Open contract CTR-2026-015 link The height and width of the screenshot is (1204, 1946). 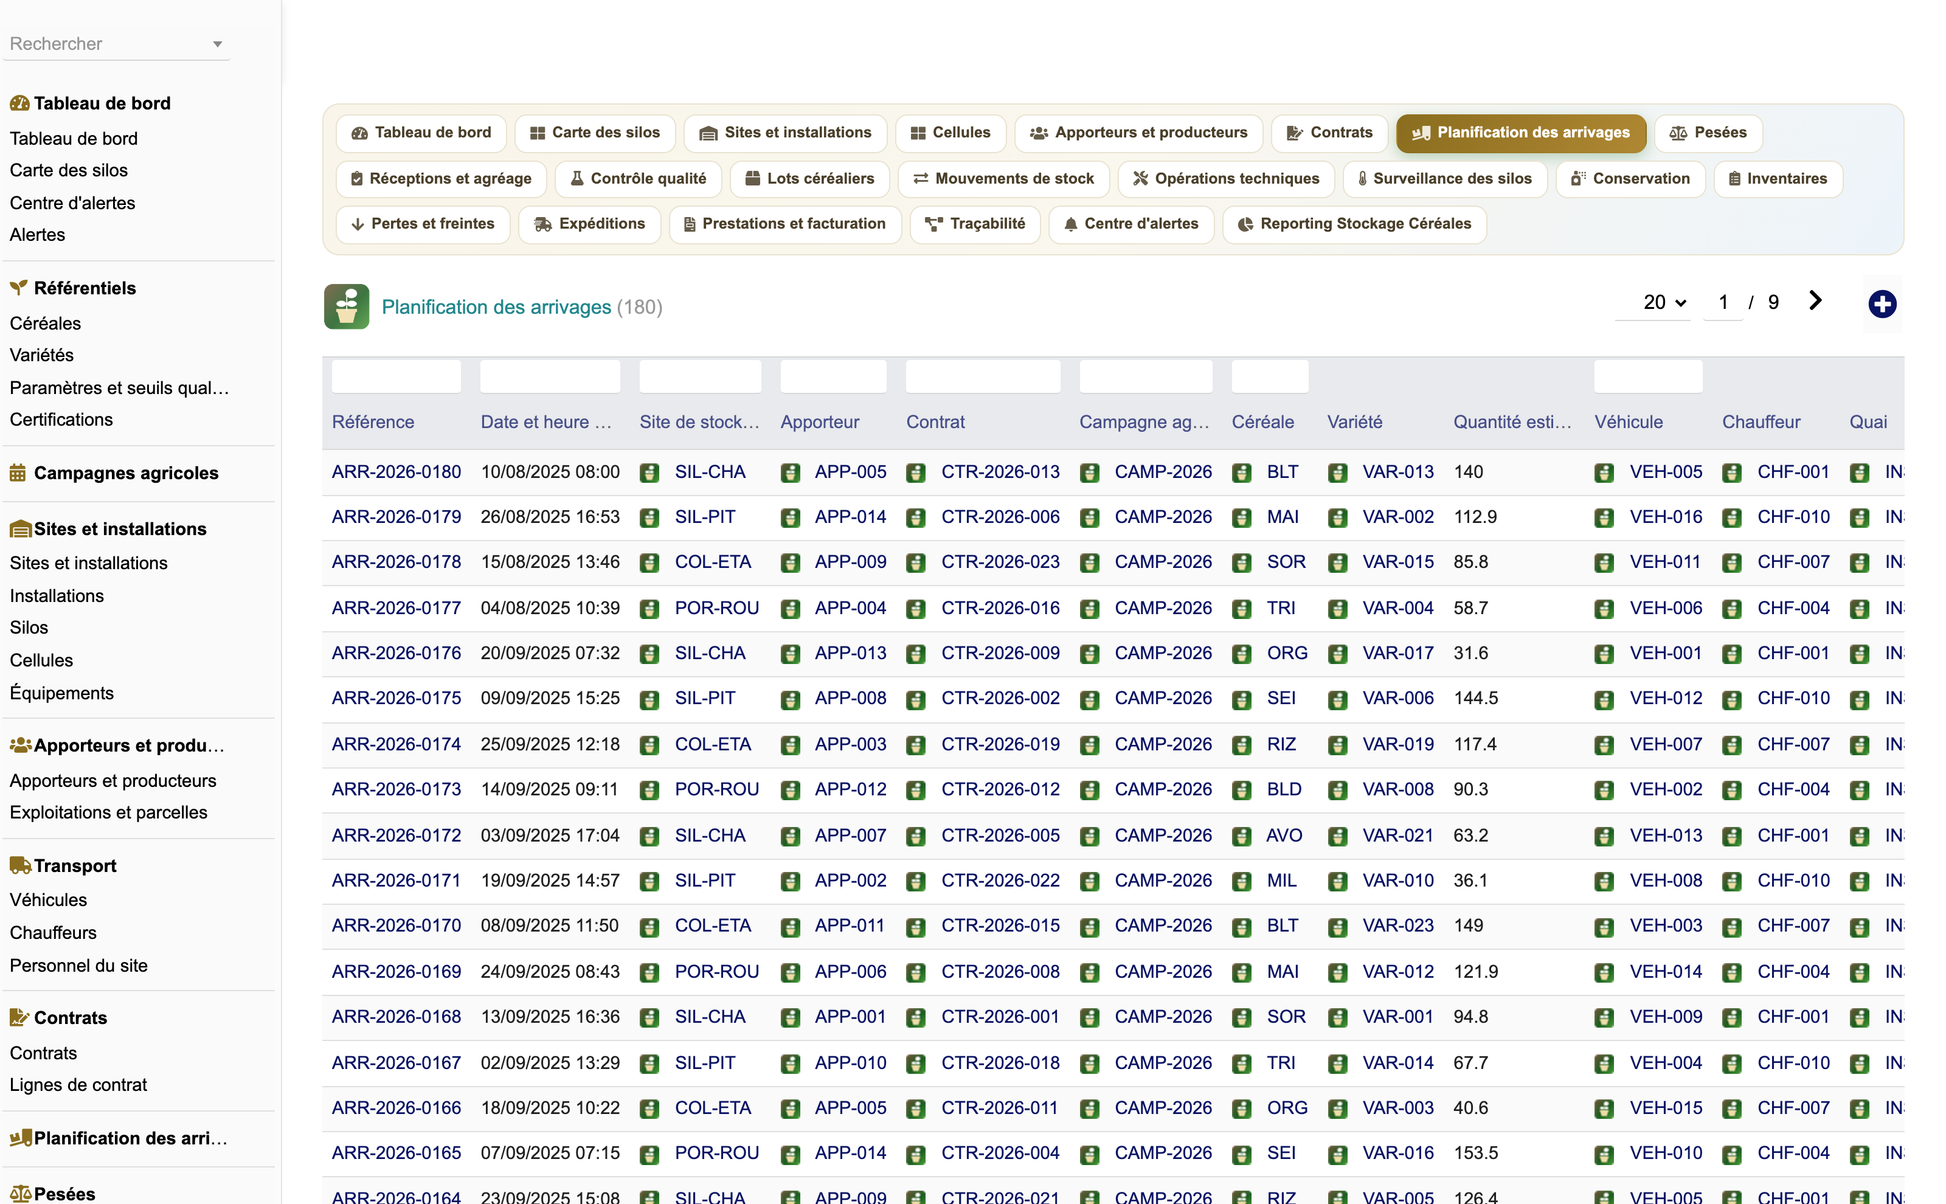point(1000,926)
